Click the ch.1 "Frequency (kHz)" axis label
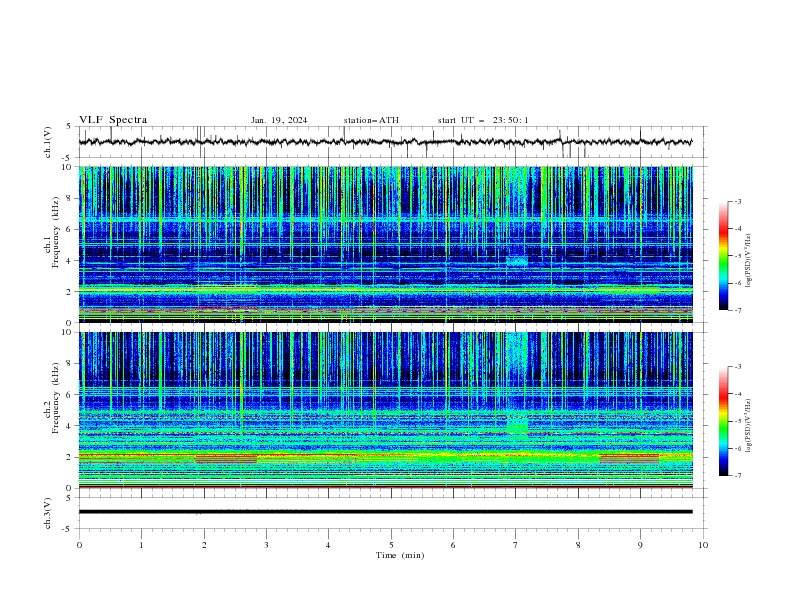 pos(56,232)
